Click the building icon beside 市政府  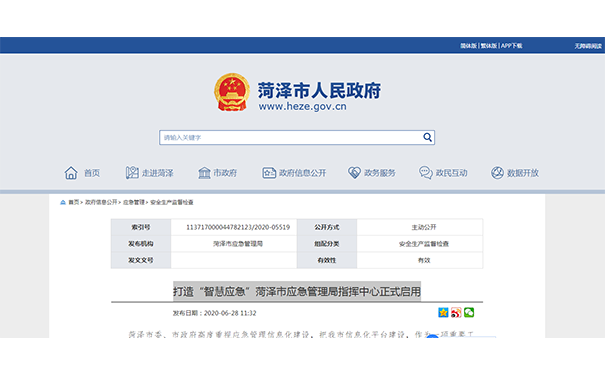click(204, 173)
